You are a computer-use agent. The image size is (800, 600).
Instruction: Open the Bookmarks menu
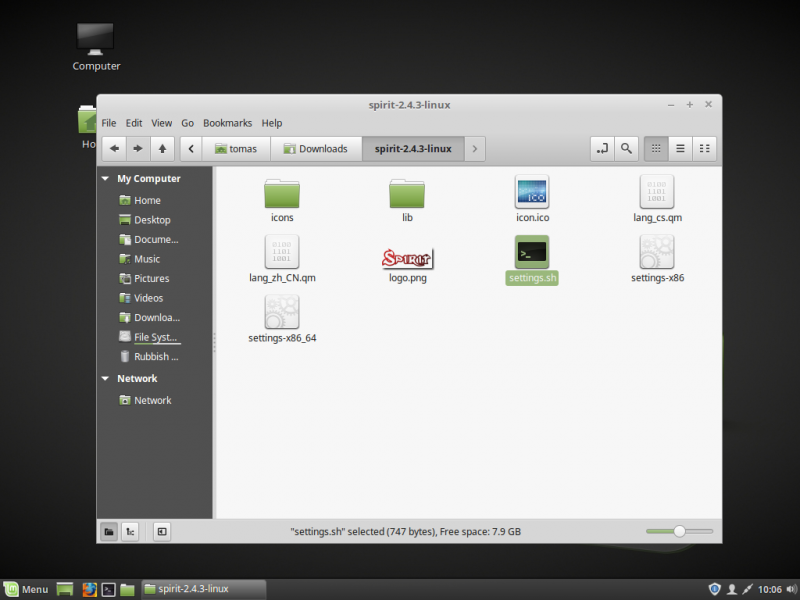[x=227, y=122]
